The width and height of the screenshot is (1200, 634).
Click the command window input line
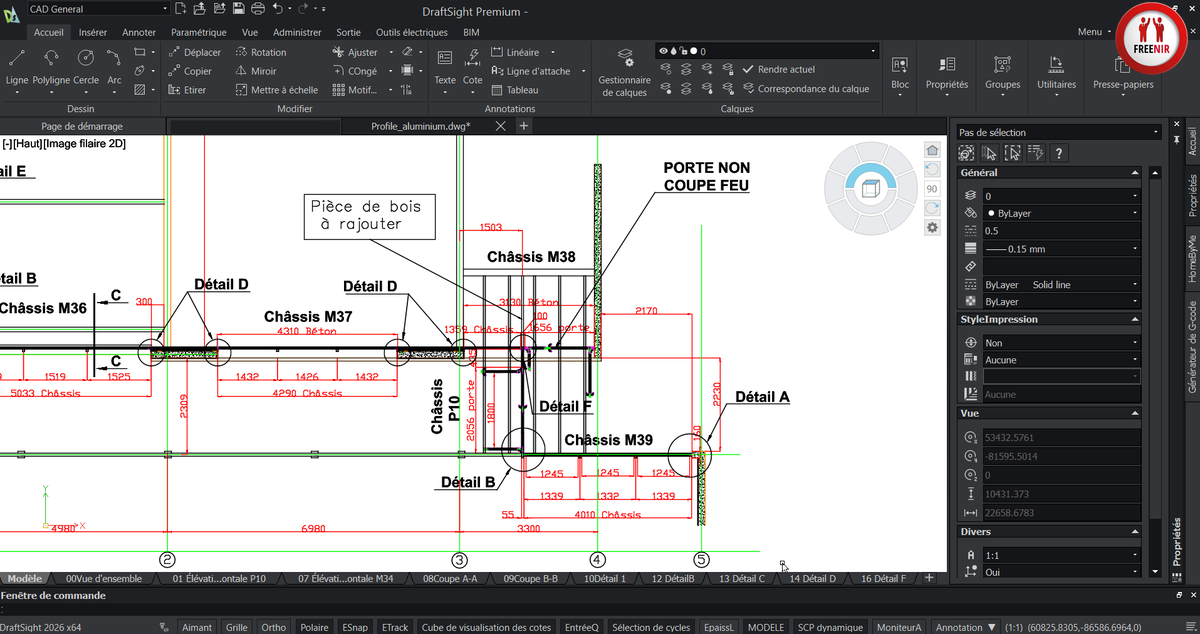pyautogui.click(x=600, y=609)
